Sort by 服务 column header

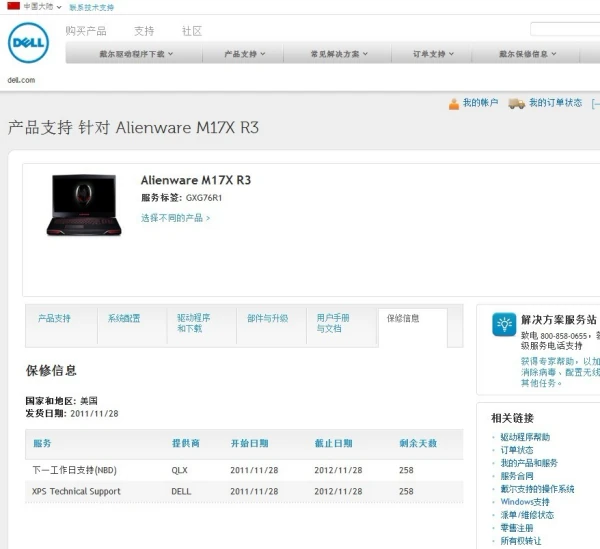coord(42,443)
